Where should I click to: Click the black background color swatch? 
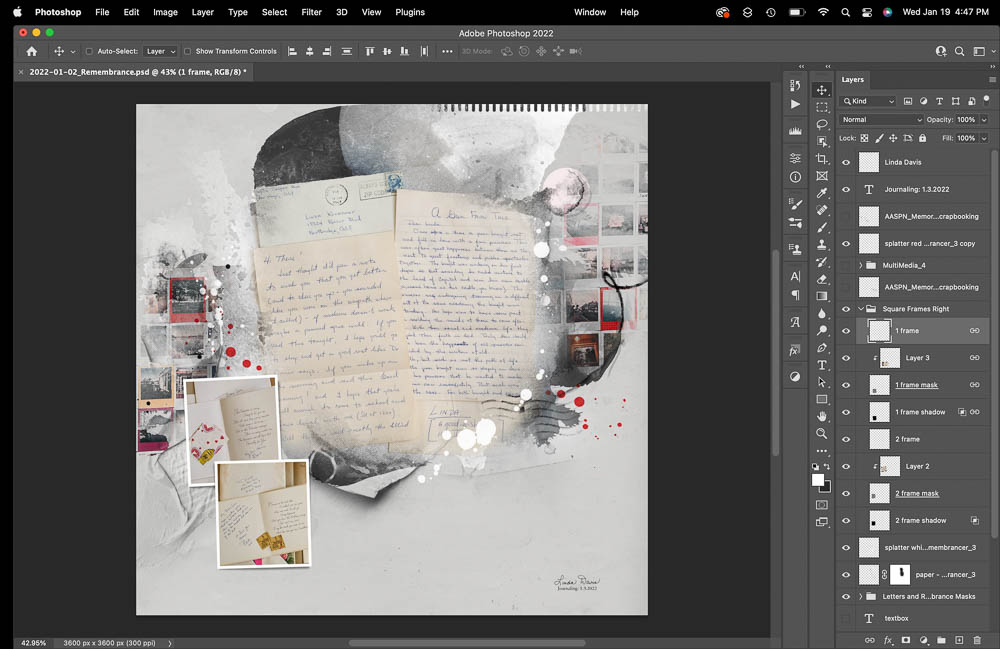point(827,488)
